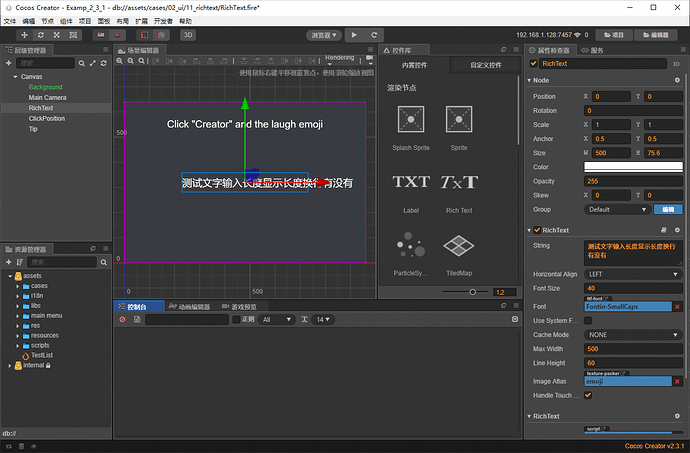Click the white Color swatch
The height and width of the screenshot is (453, 690).
click(x=633, y=167)
